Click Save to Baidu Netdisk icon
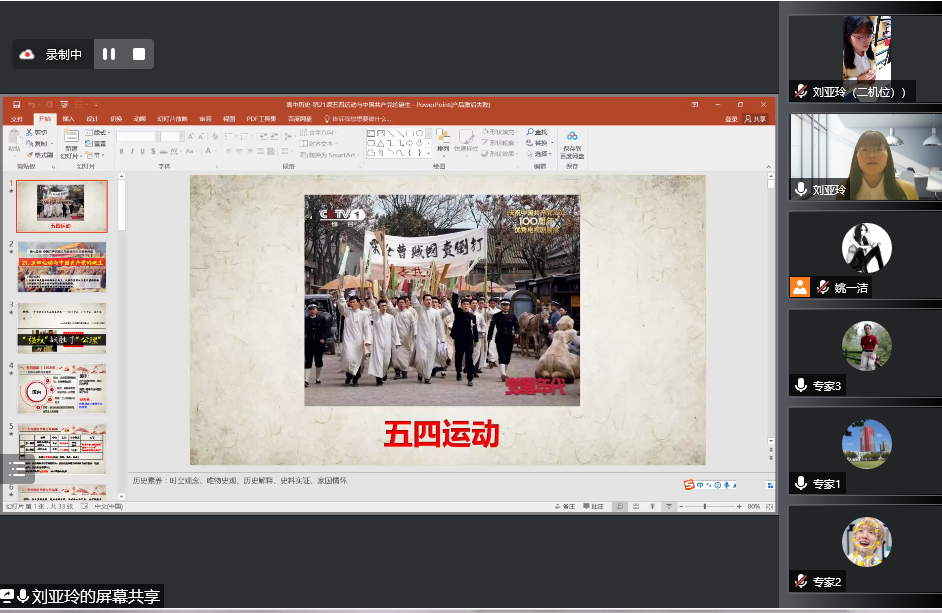Viewport: 942px width, 613px height. pos(572,136)
